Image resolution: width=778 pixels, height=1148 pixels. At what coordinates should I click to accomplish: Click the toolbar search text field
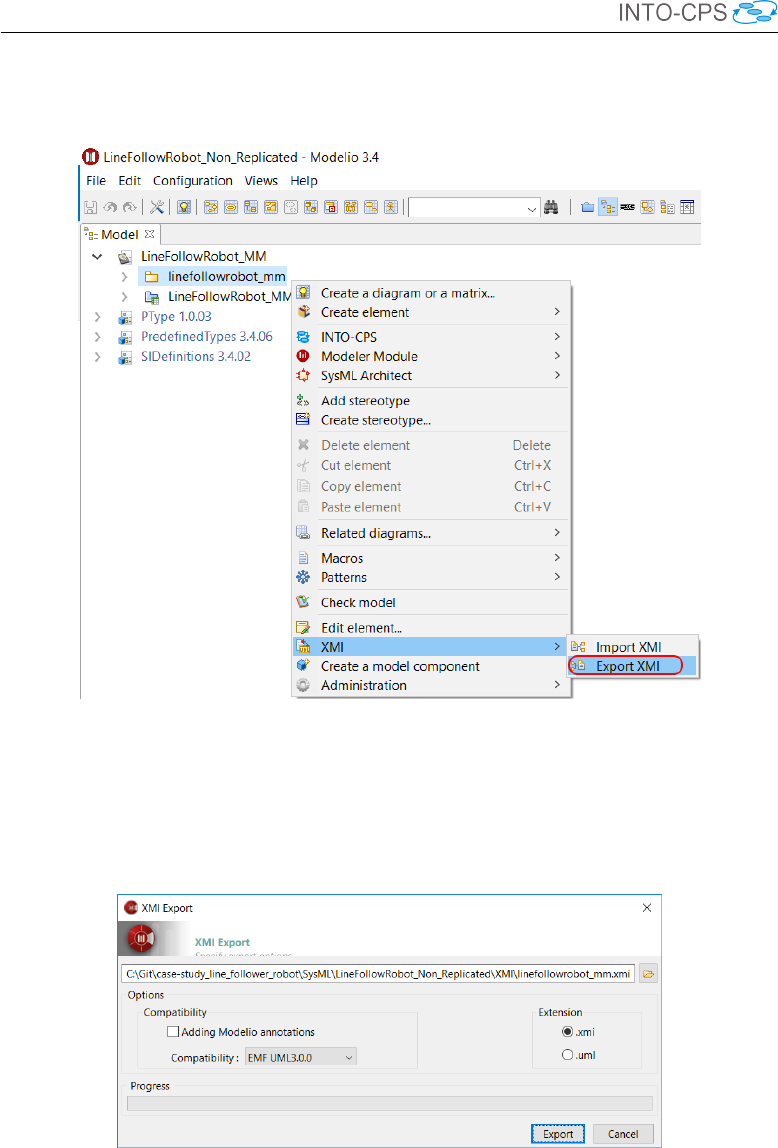pos(467,209)
